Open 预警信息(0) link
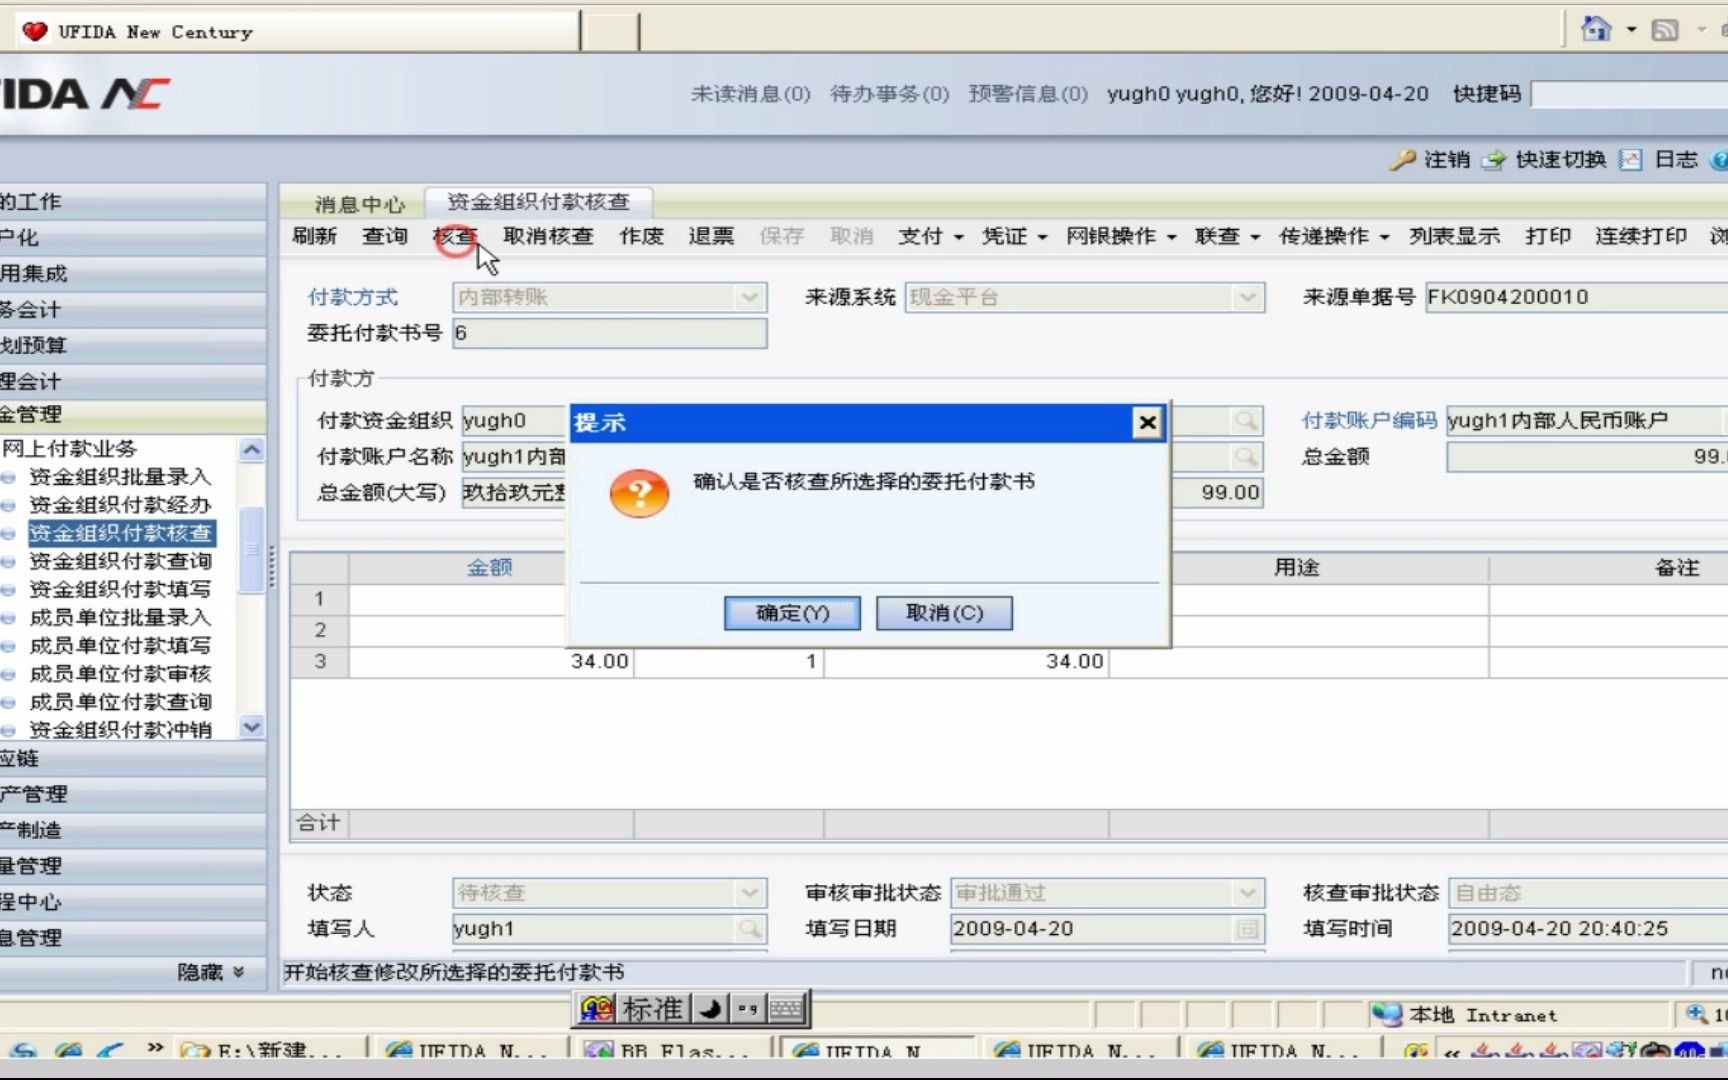The width and height of the screenshot is (1728, 1080). [x=1028, y=94]
